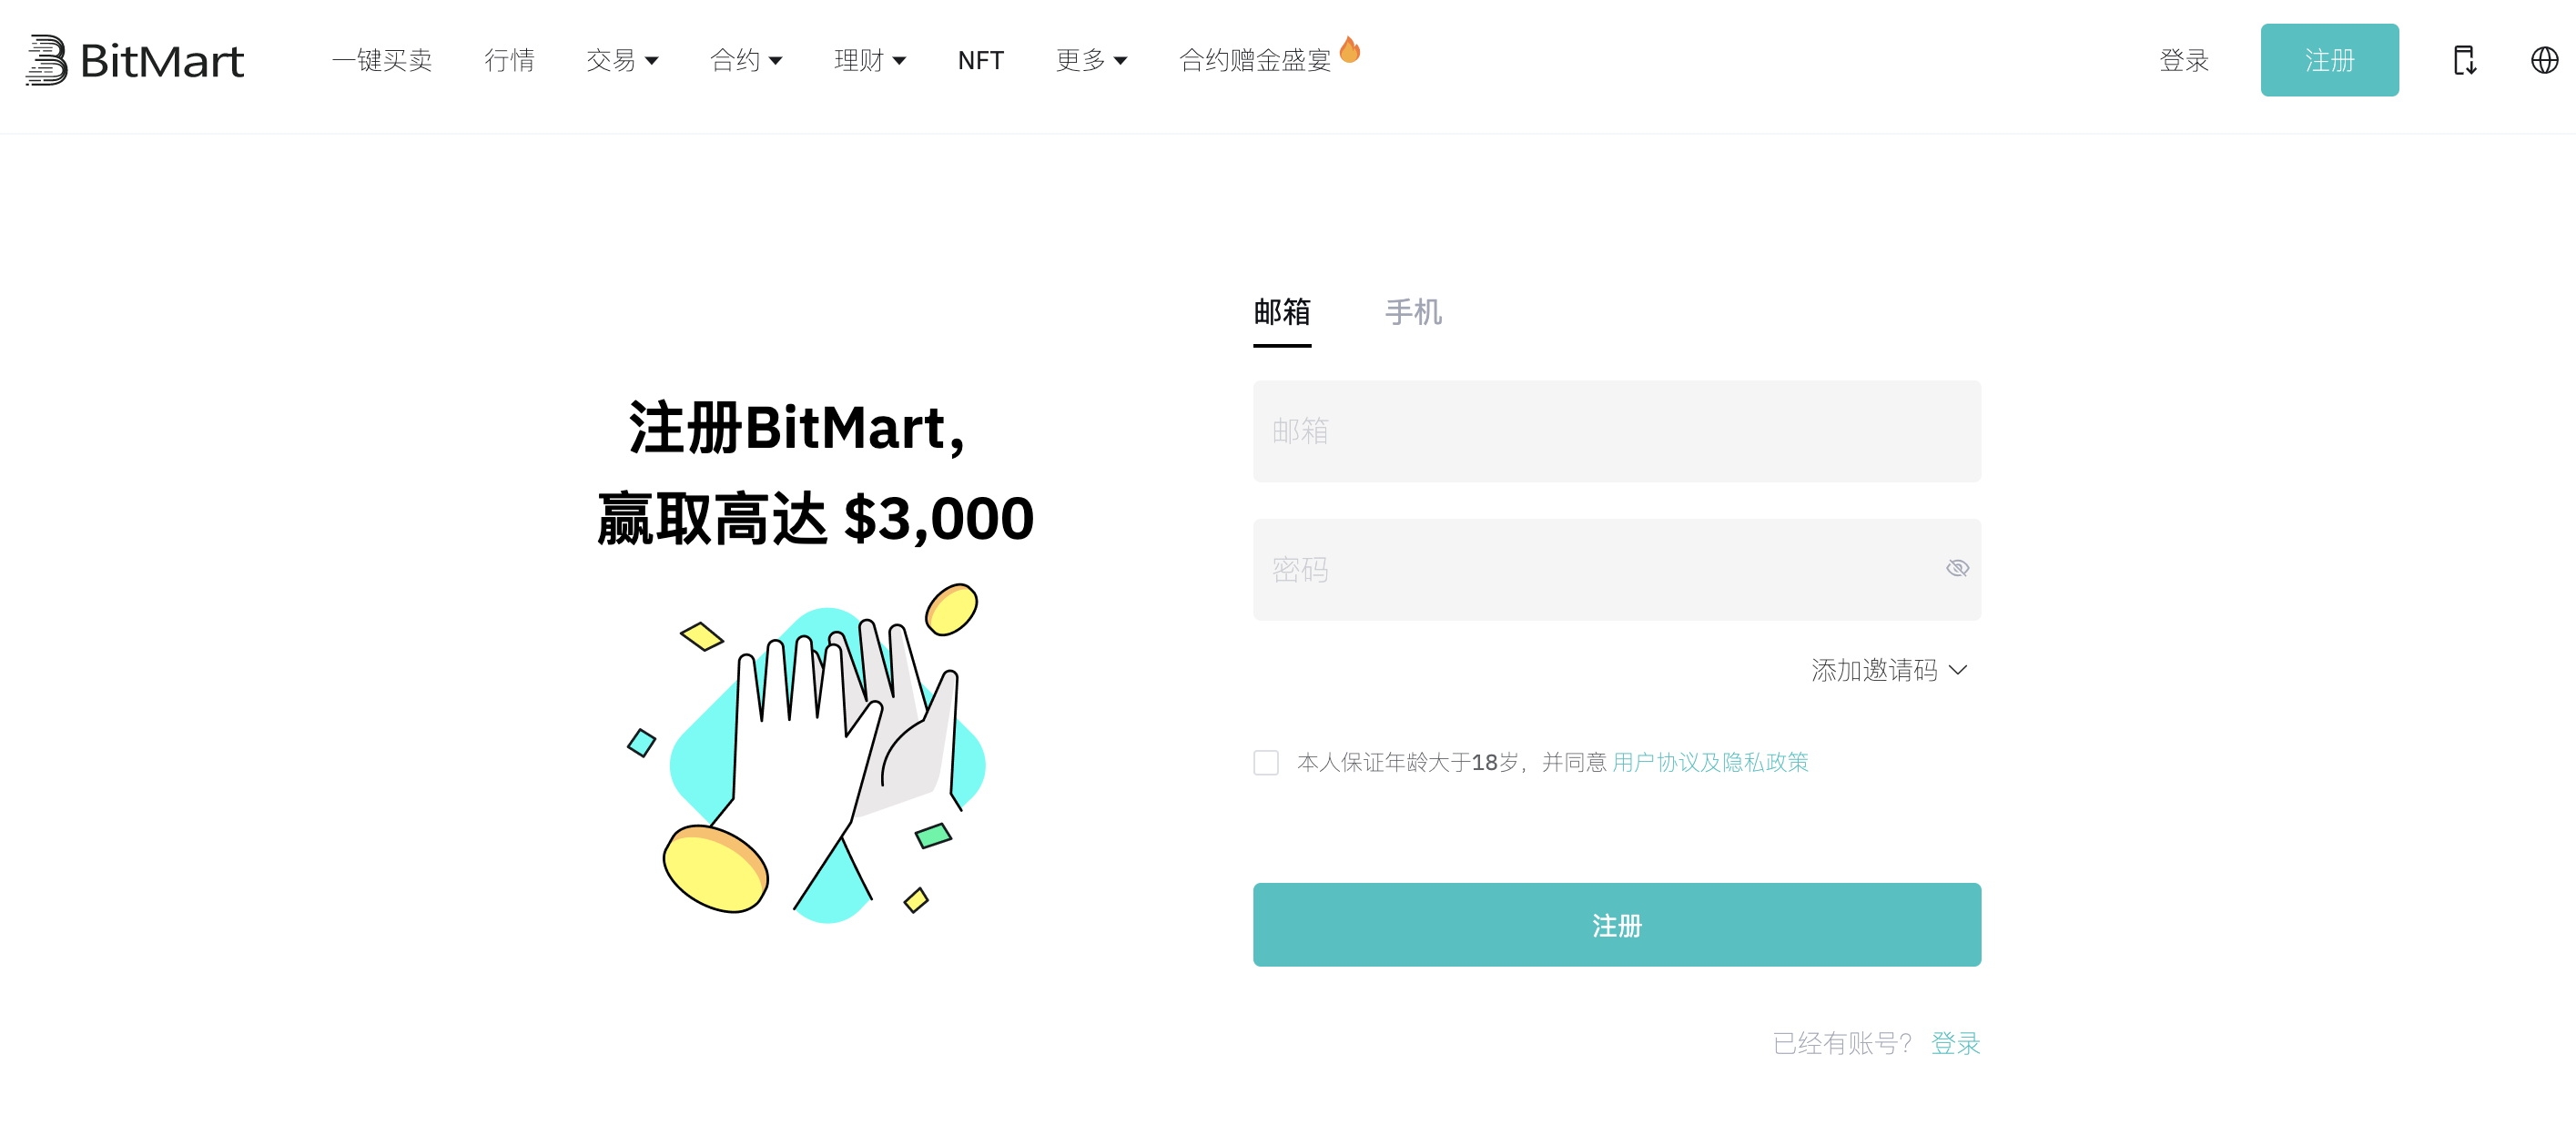2576x1125 pixels.
Task: Click the BitMart logo
Action: 134,60
